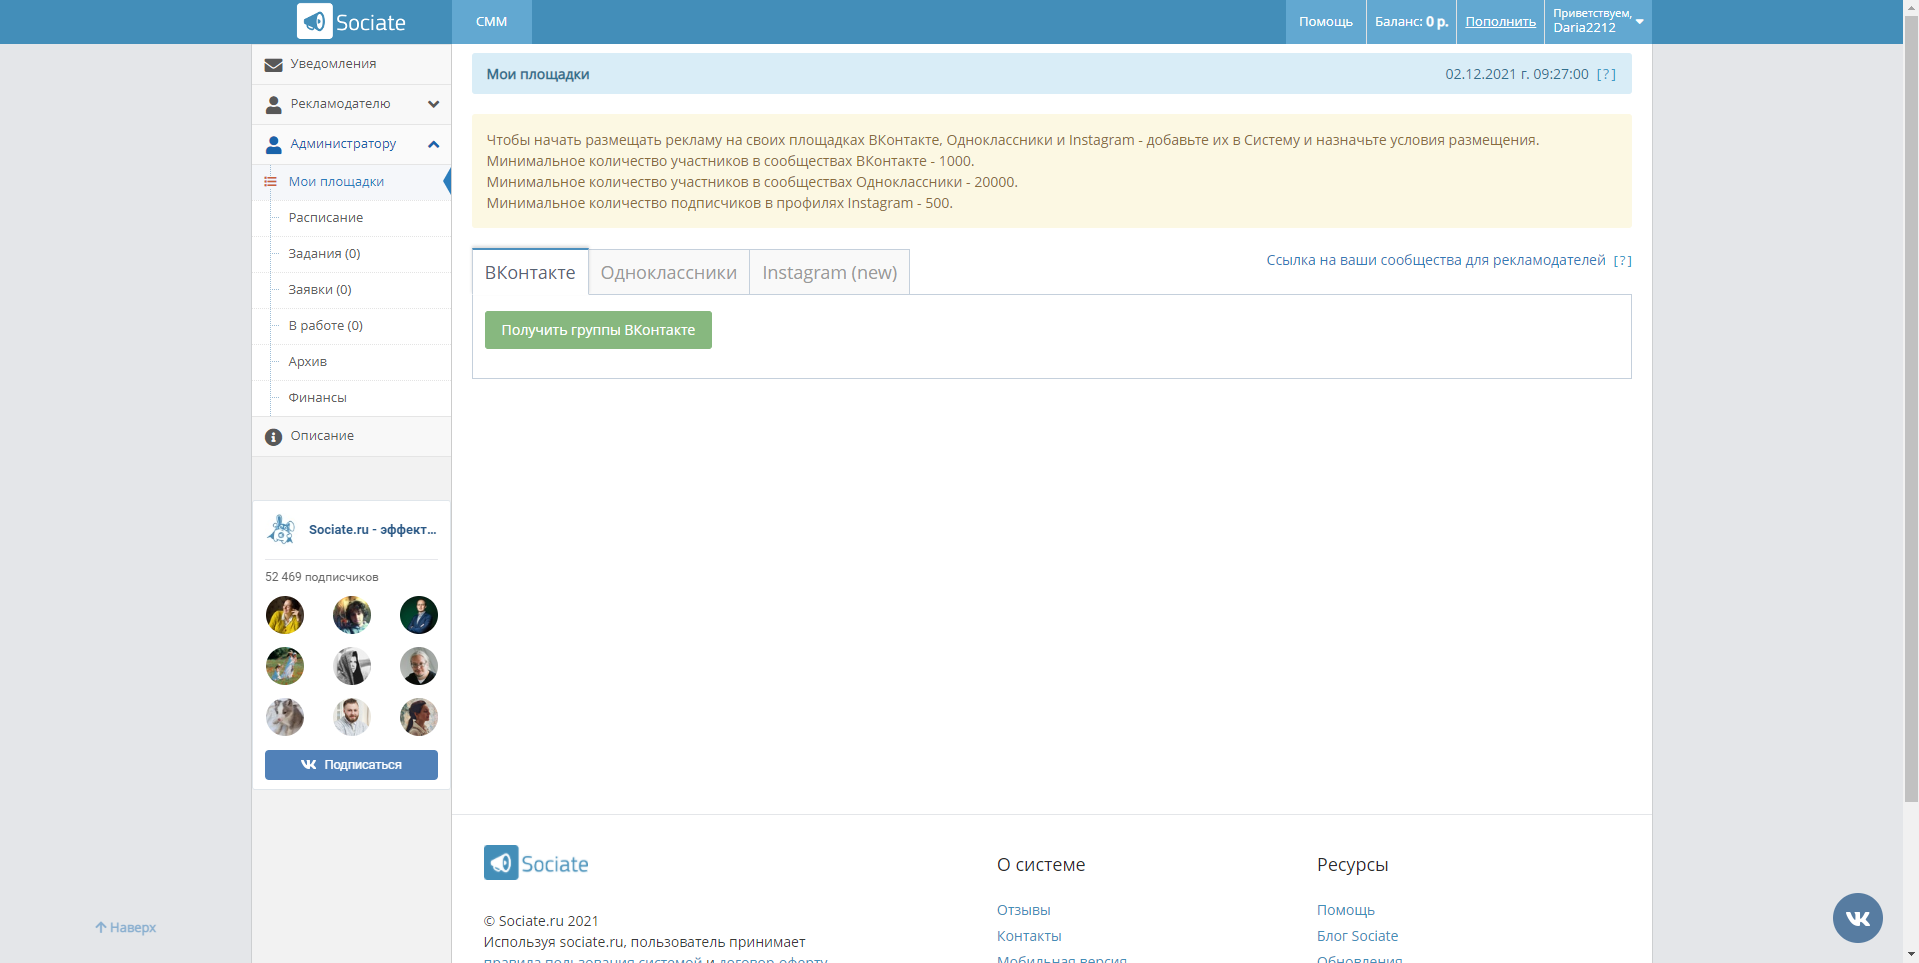Switch to the Одноклассники tab
Viewport: 1919px width, 963px height.
pos(669,272)
